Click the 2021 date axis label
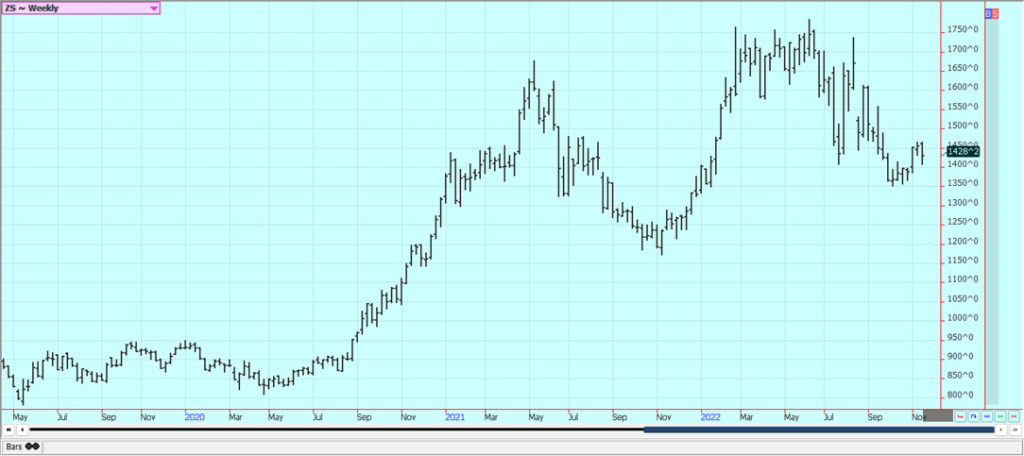 point(455,416)
